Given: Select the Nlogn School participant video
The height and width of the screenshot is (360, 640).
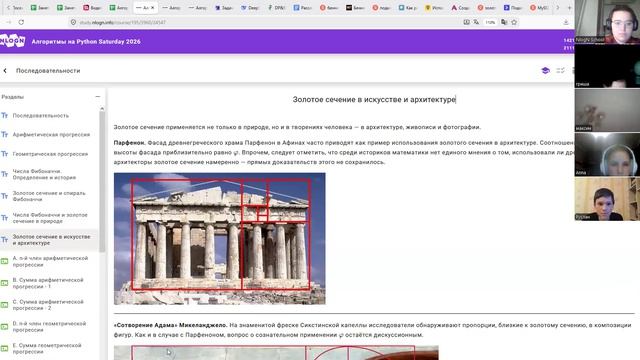Looking at the screenshot, I should click(x=607, y=22).
